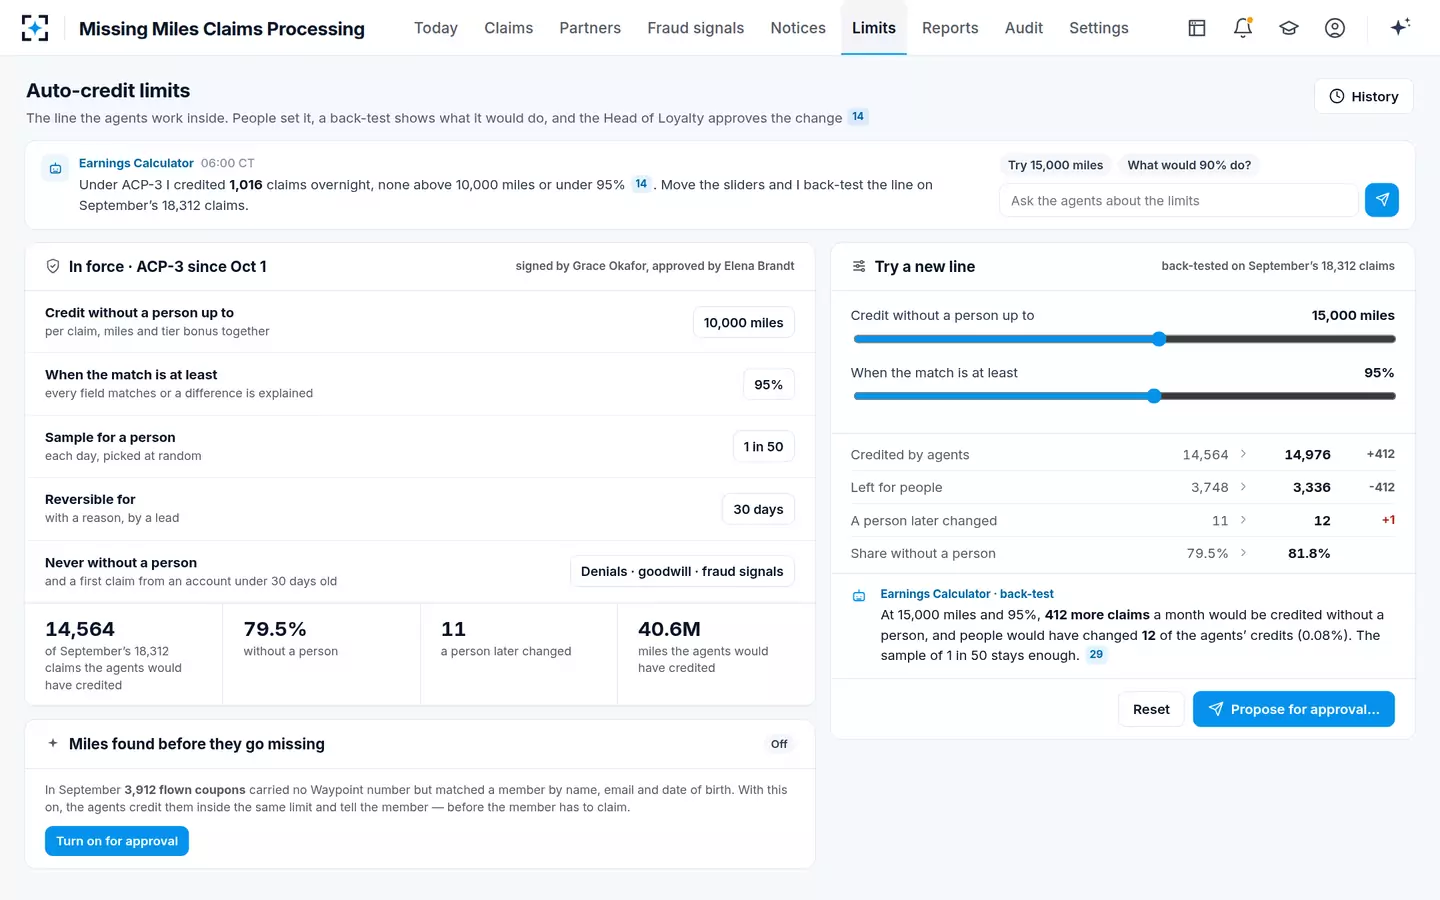1440x900 pixels.
Task: Click the bot icon beside back-test note
Action: (x=859, y=595)
